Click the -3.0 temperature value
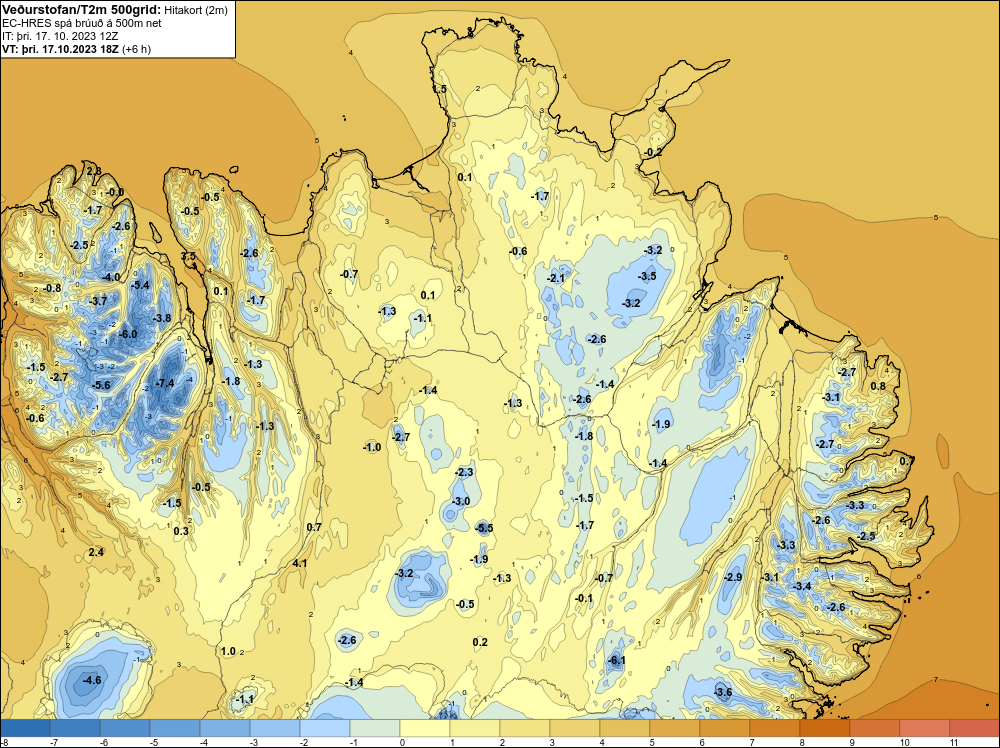Screen dimensions: 1000x748 click(x=461, y=501)
